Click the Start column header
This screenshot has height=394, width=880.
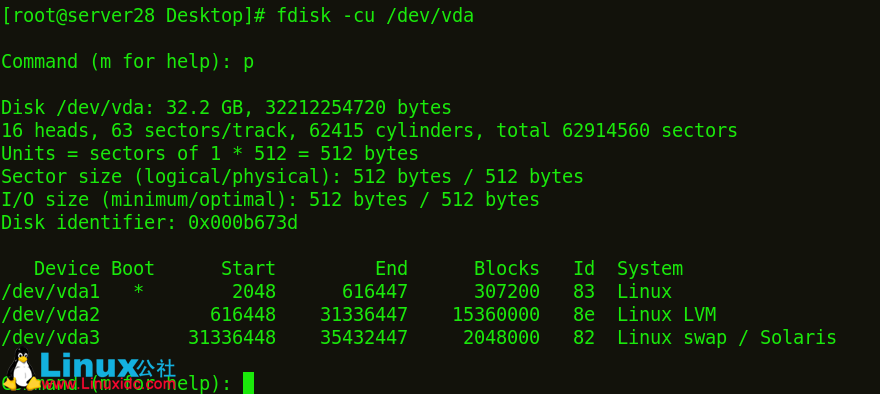click(248, 268)
